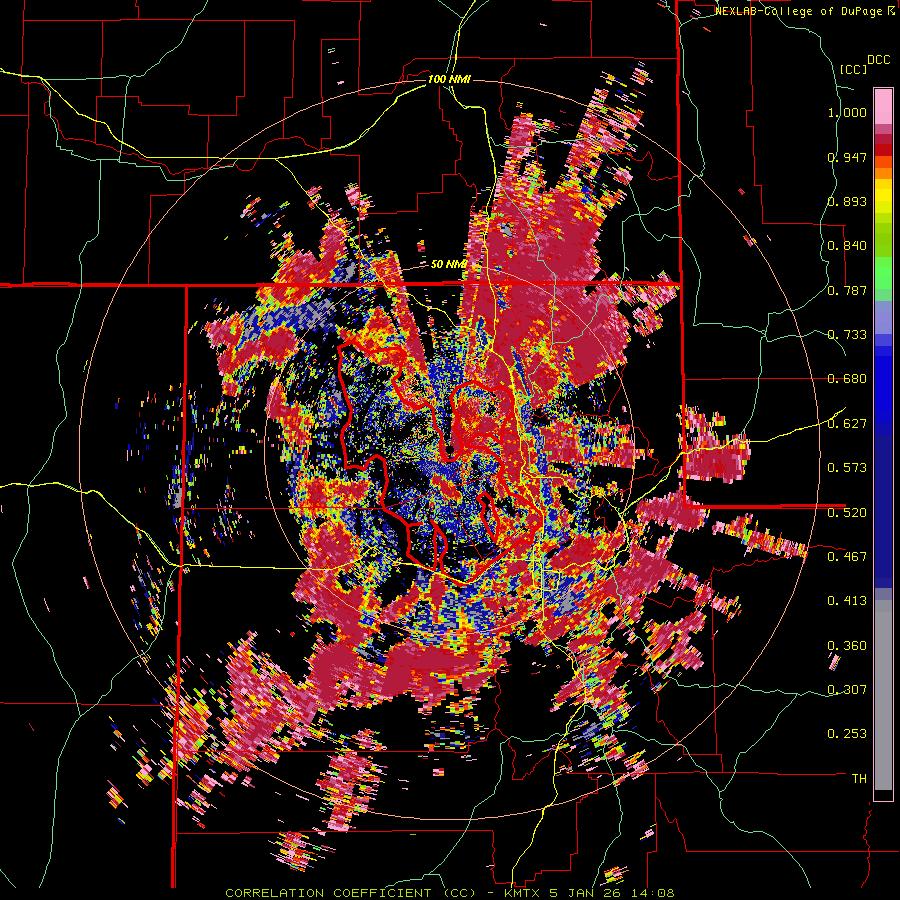
Task: Select the 0.893 scale value
Action: pos(847,201)
